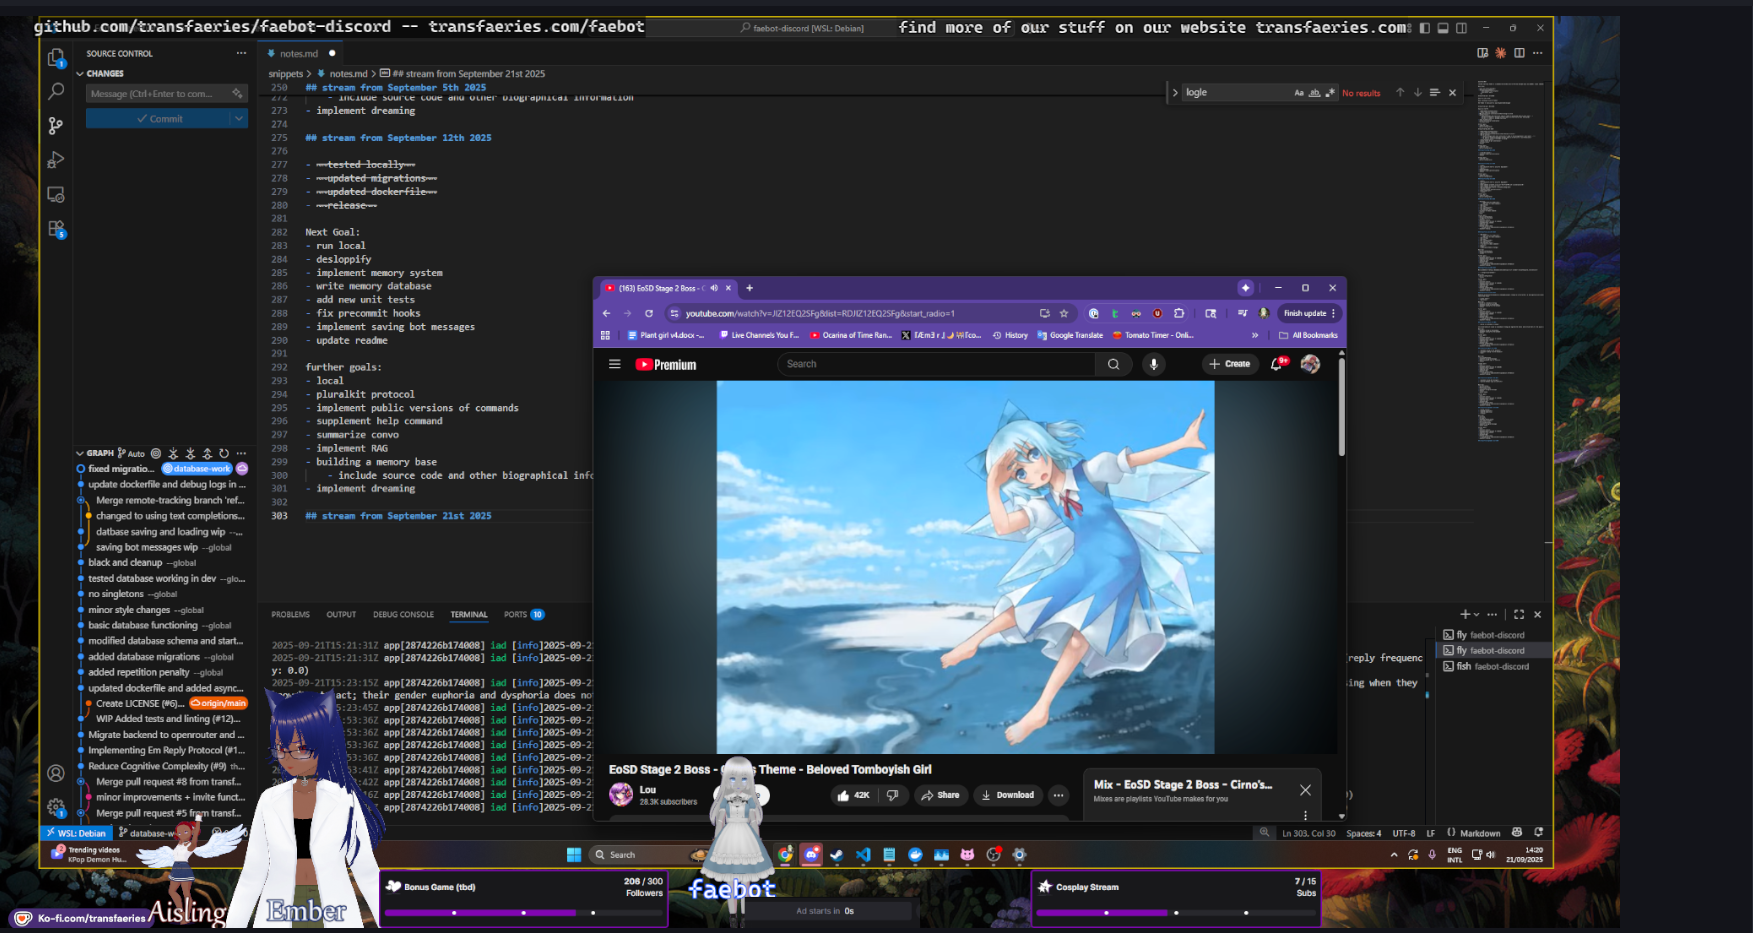
Task: Collapse the Graph section
Action: pyautogui.click(x=80, y=453)
